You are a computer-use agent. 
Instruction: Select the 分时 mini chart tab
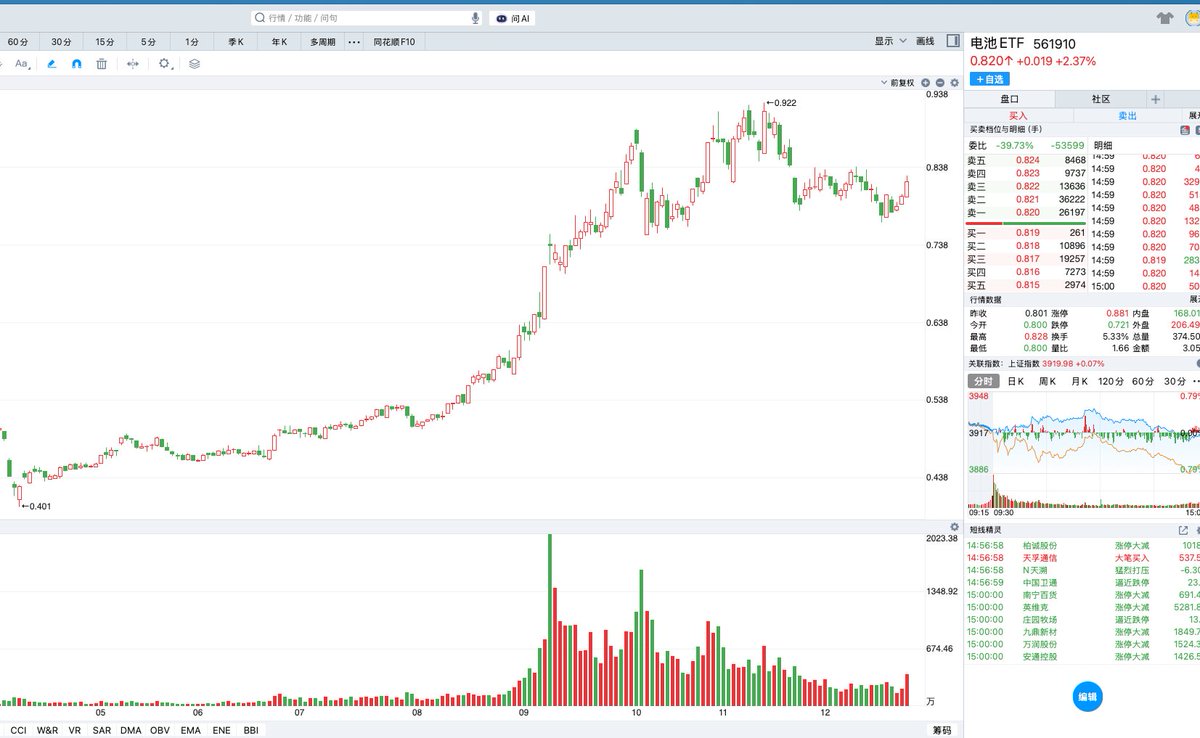pyautogui.click(x=984, y=382)
